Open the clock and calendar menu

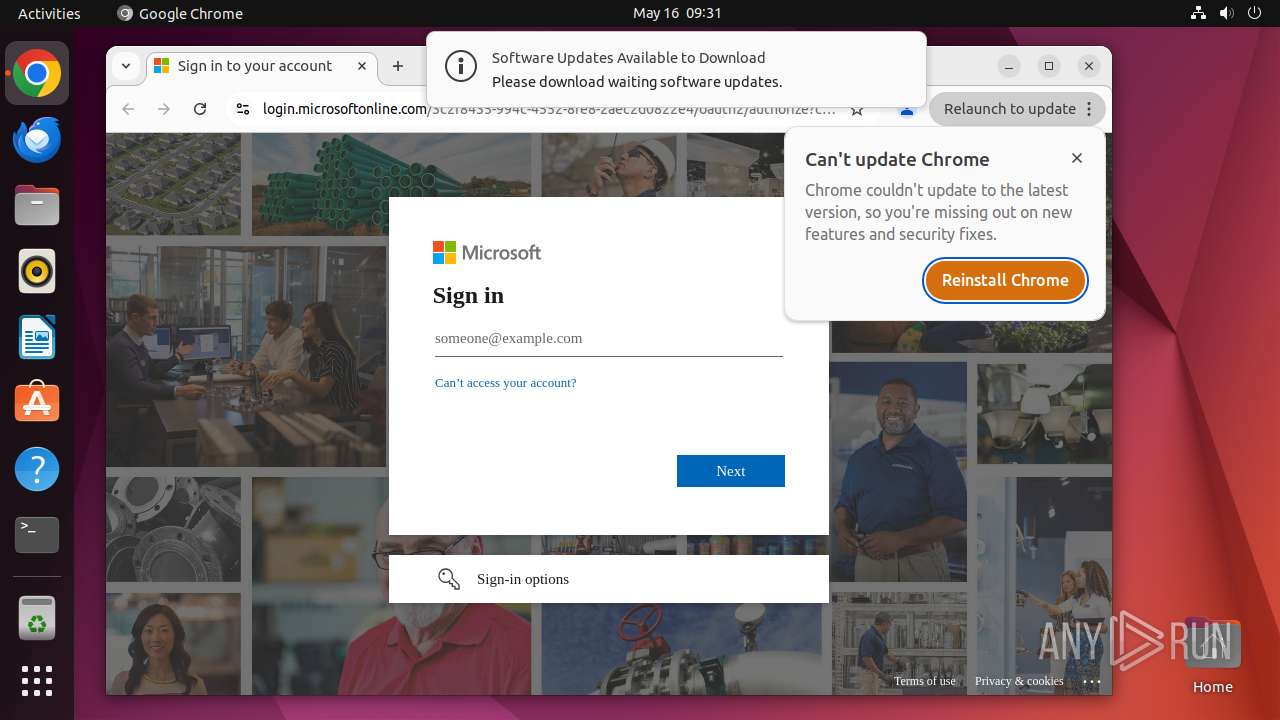point(677,13)
